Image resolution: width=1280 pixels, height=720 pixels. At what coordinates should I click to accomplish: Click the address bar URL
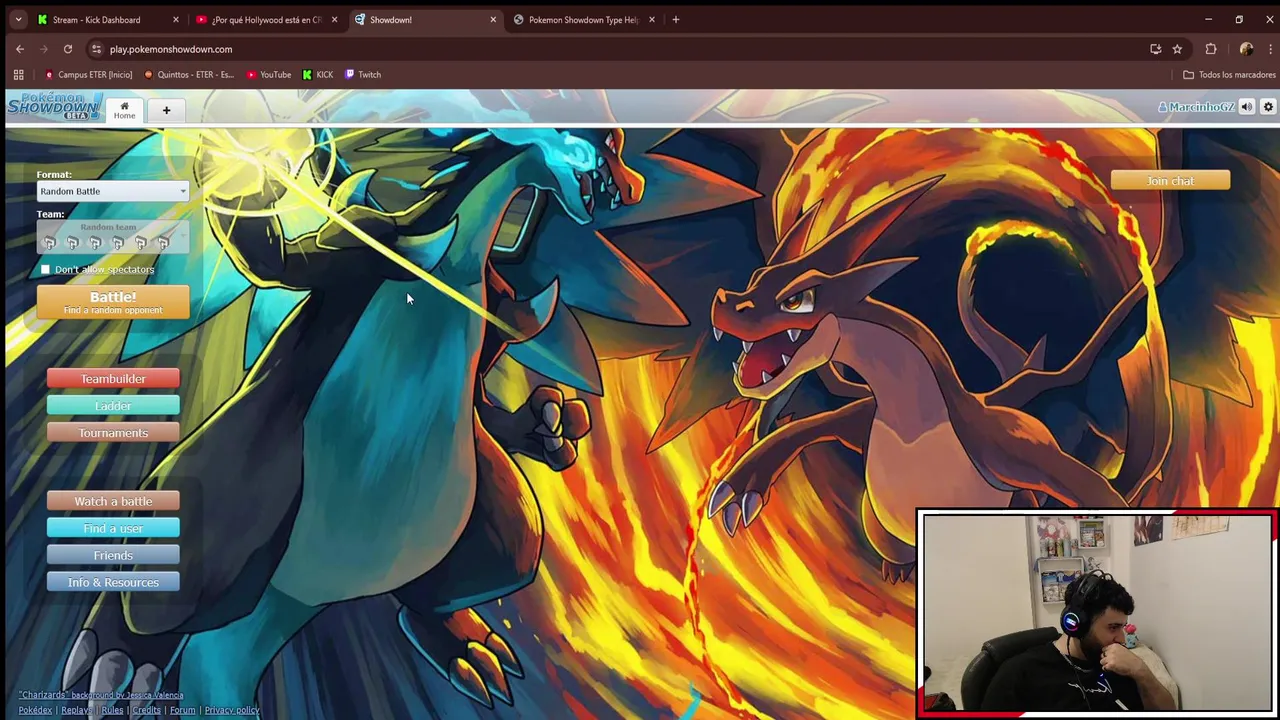[x=171, y=49]
